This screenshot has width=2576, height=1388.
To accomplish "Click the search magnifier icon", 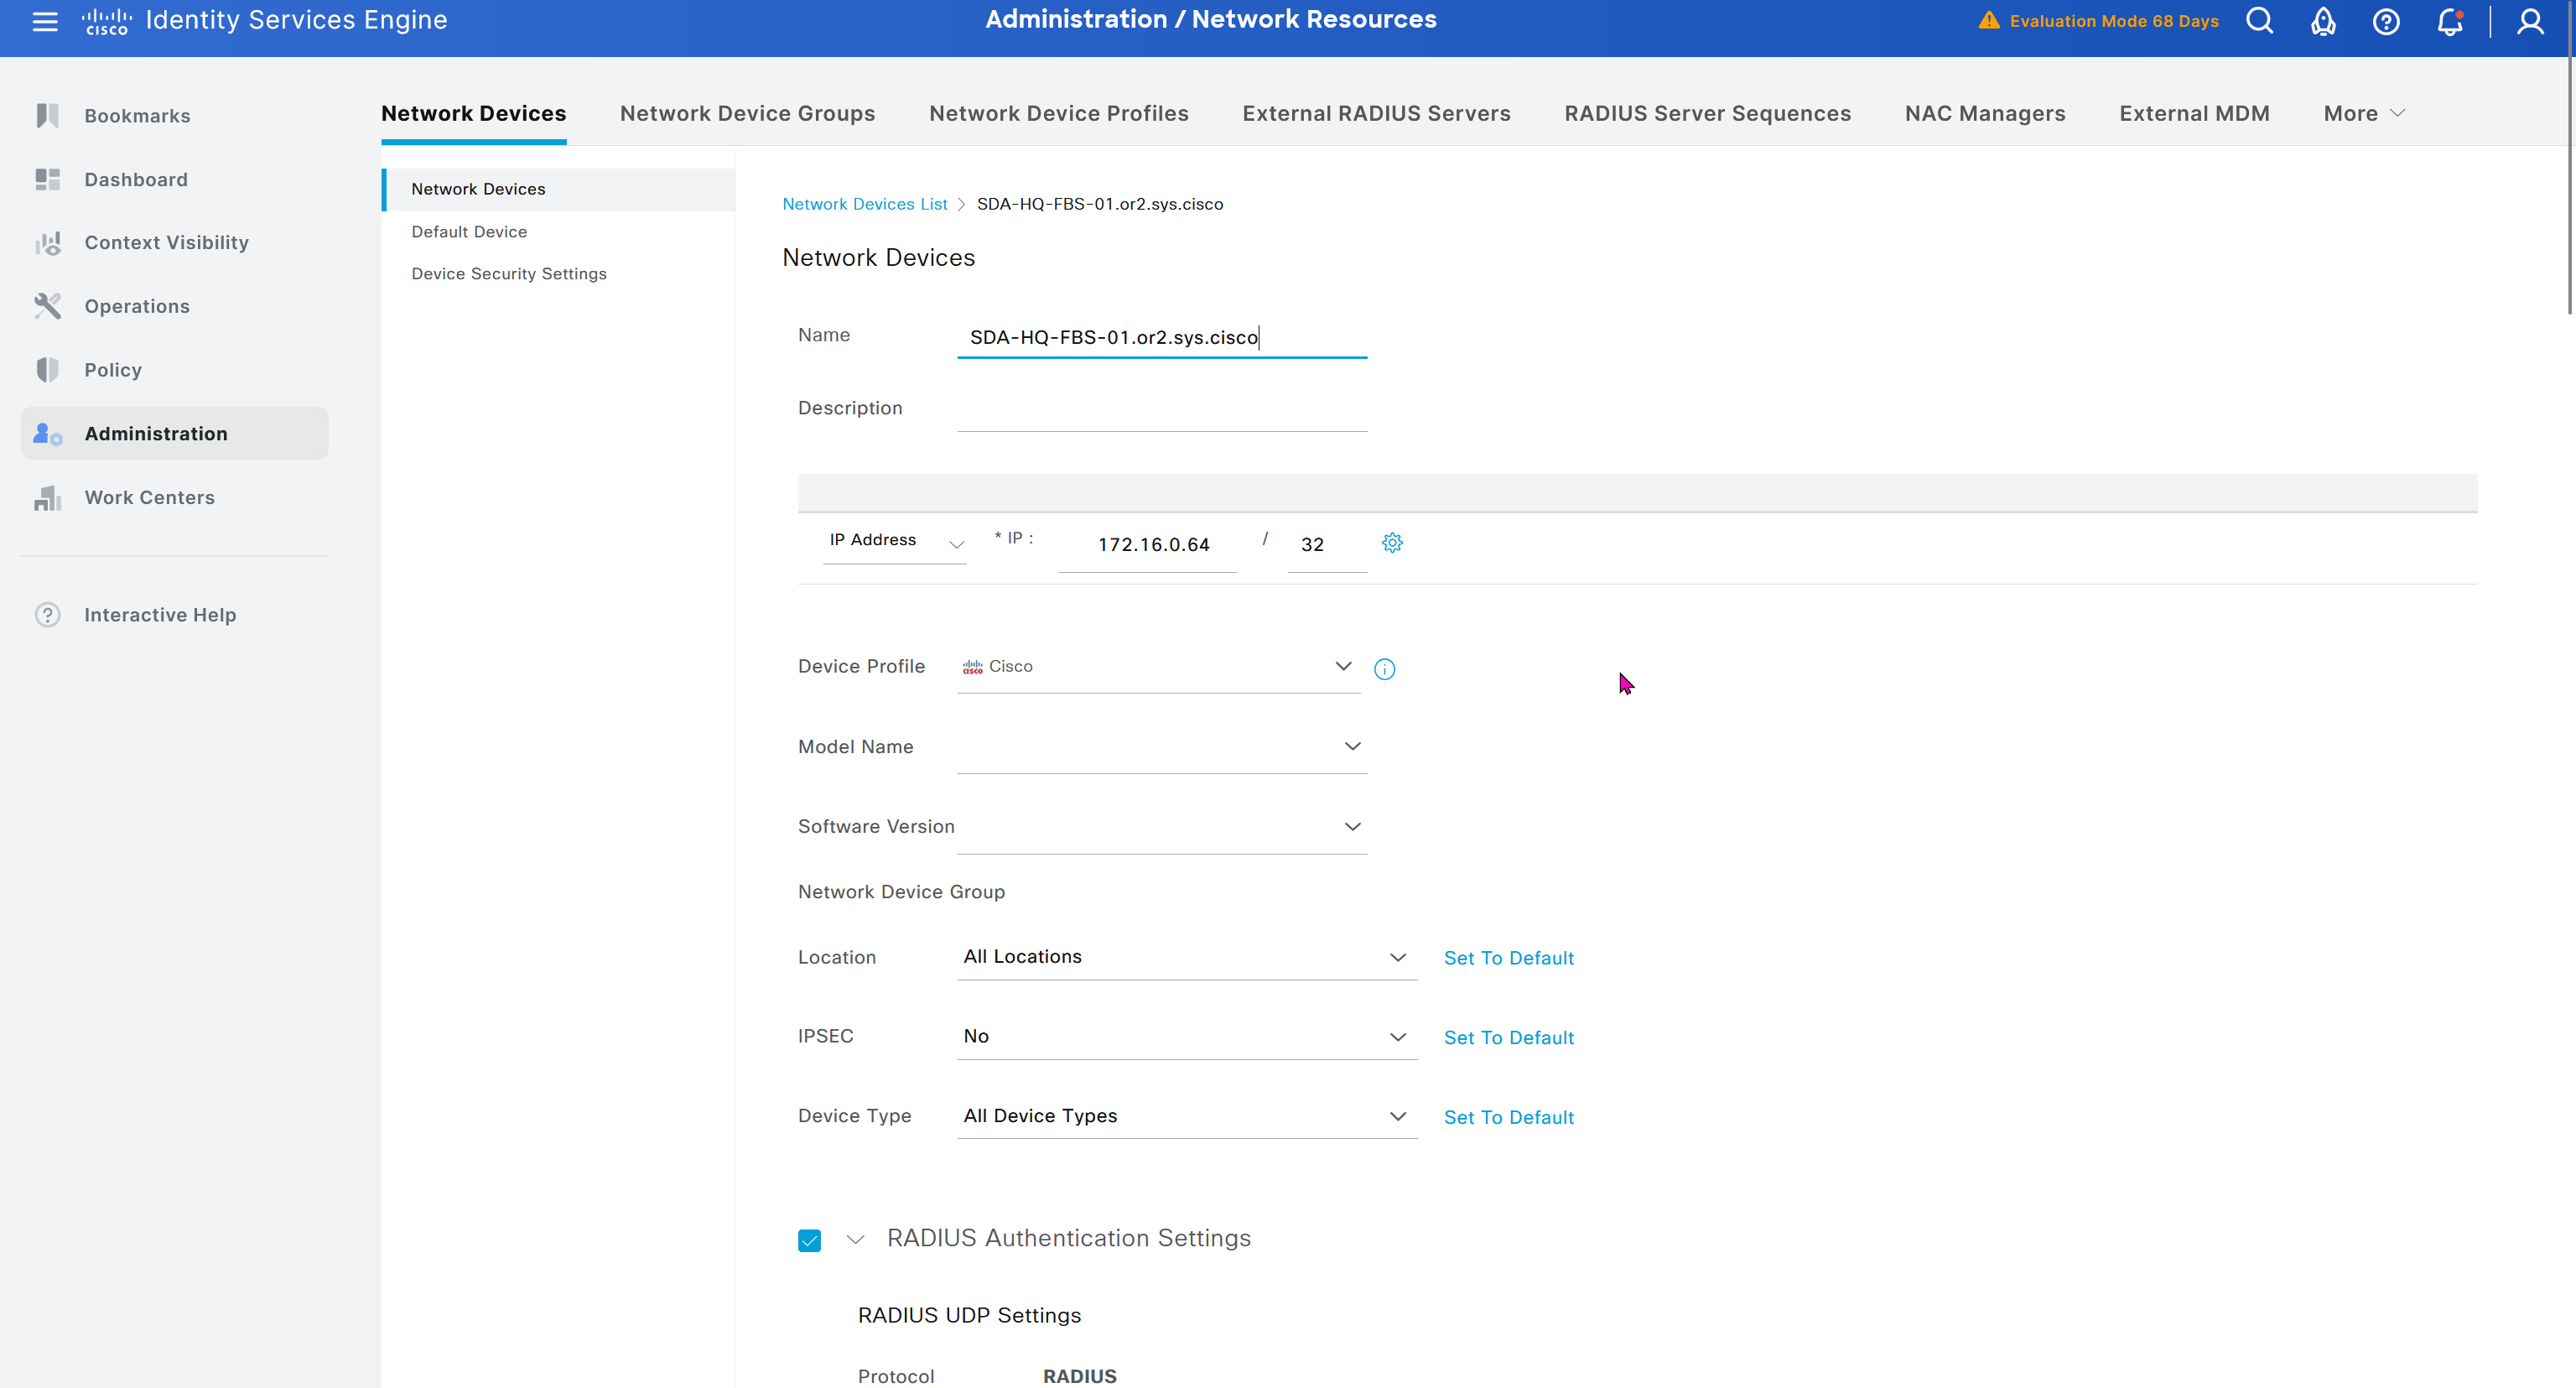I will [x=2259, y=21].
